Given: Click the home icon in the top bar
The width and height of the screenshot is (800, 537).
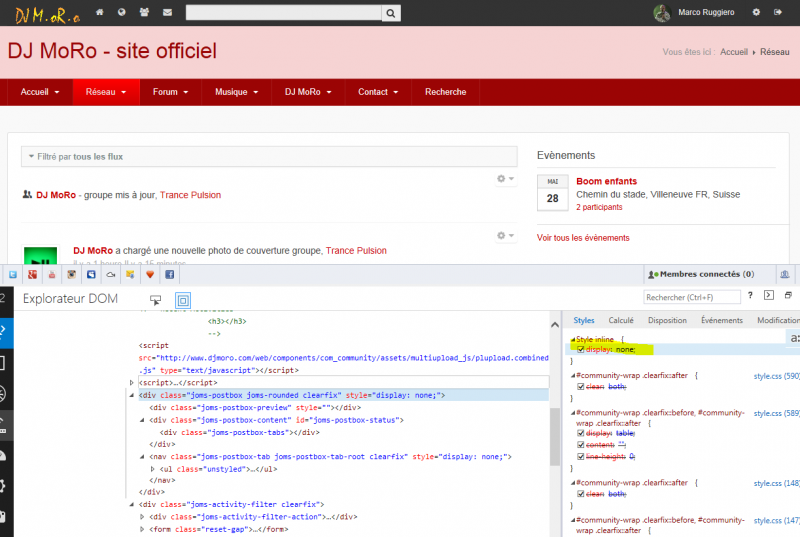Looking at the screenshot, I should tap(99, 12).
